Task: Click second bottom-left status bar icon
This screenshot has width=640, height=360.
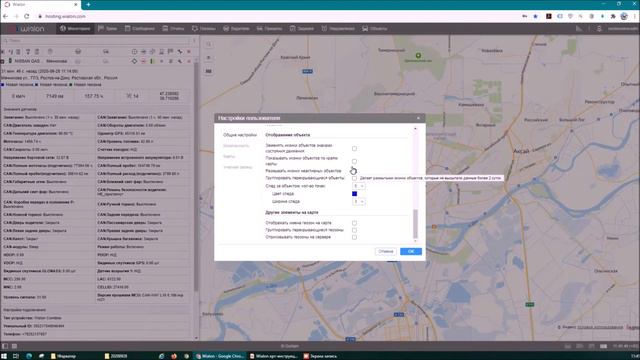Action: click(14, 346)
